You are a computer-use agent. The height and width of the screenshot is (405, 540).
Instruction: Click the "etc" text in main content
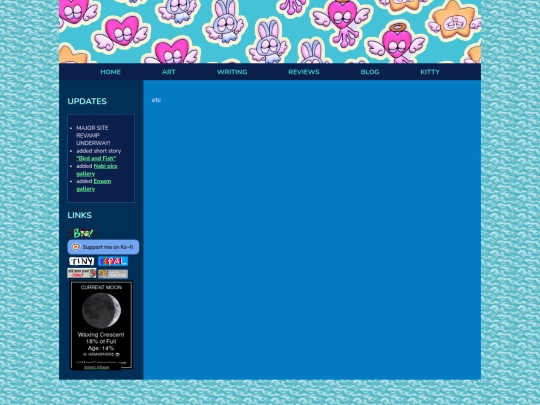pos(156,100)
